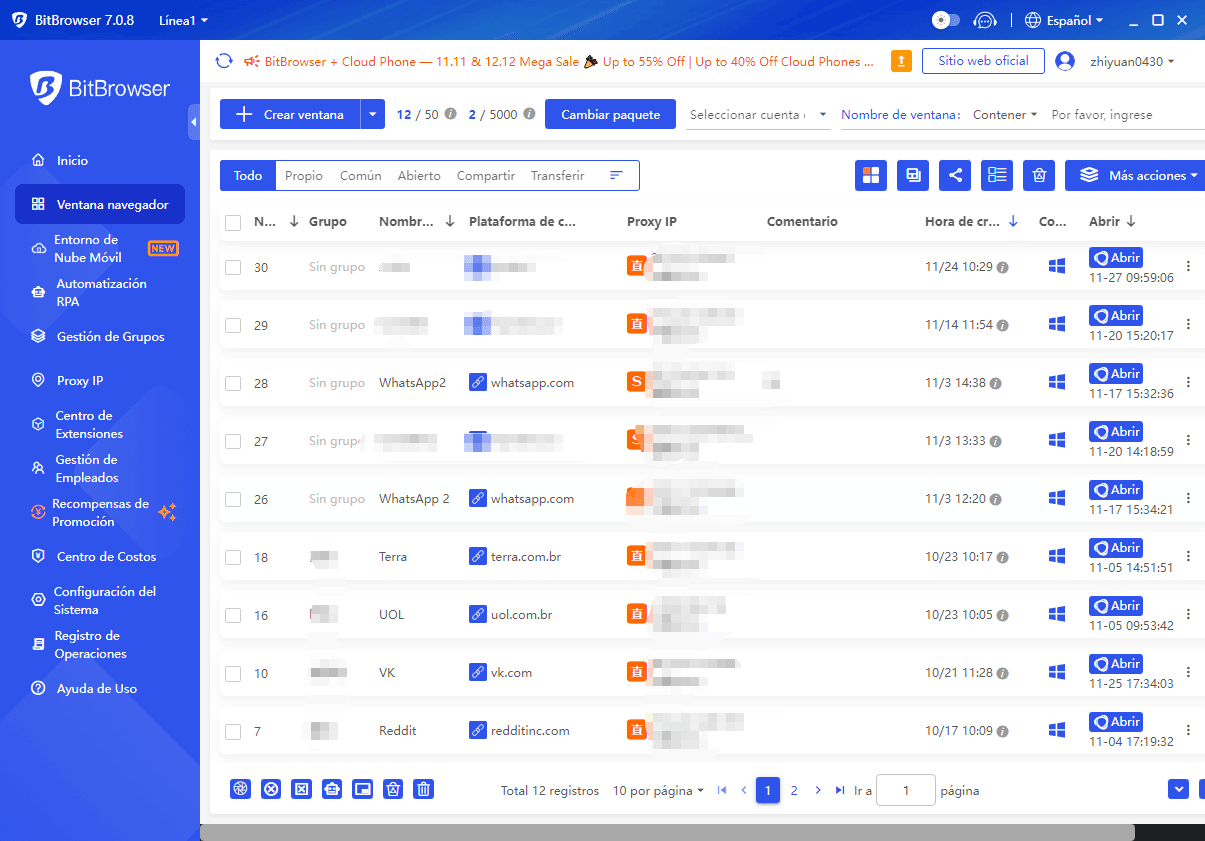Open the Español language dropdown
The image size is (1205, 841).
click(x=1064, y=20)
